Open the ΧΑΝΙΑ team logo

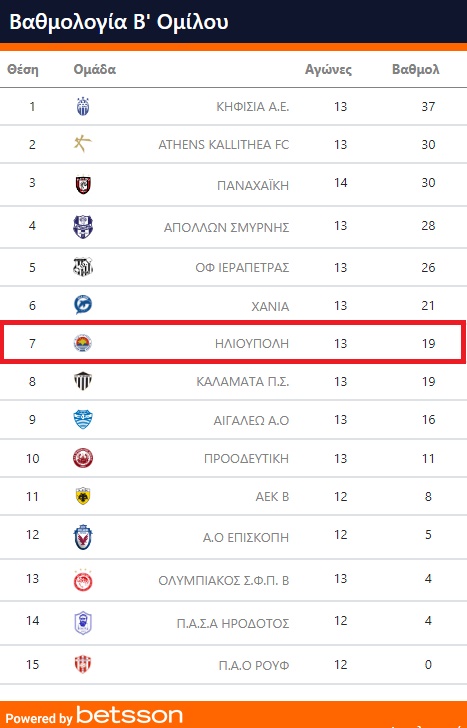(x=83, y=305)
